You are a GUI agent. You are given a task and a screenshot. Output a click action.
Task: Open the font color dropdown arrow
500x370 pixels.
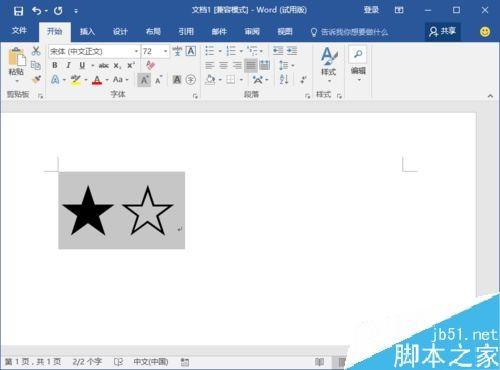tap(107, 80)
